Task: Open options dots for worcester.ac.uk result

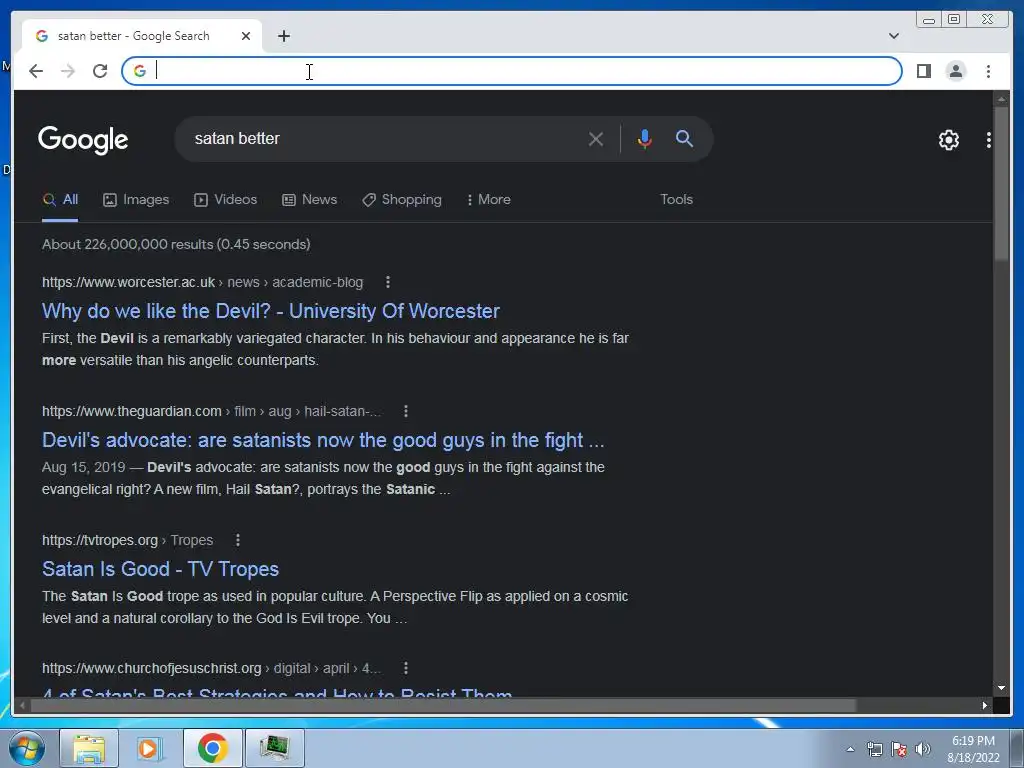Action: pyautogui.click(x=388, y=282)
